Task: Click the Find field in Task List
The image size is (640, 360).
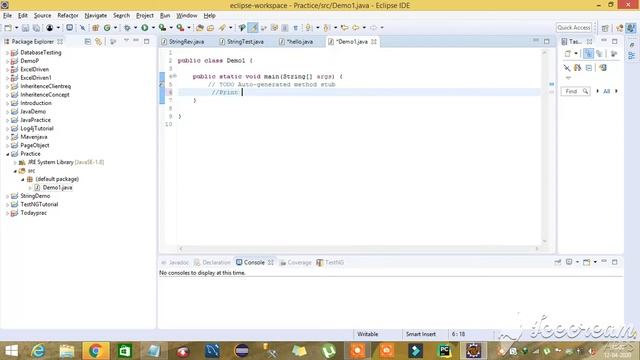Action: click(x=576, y=91)
